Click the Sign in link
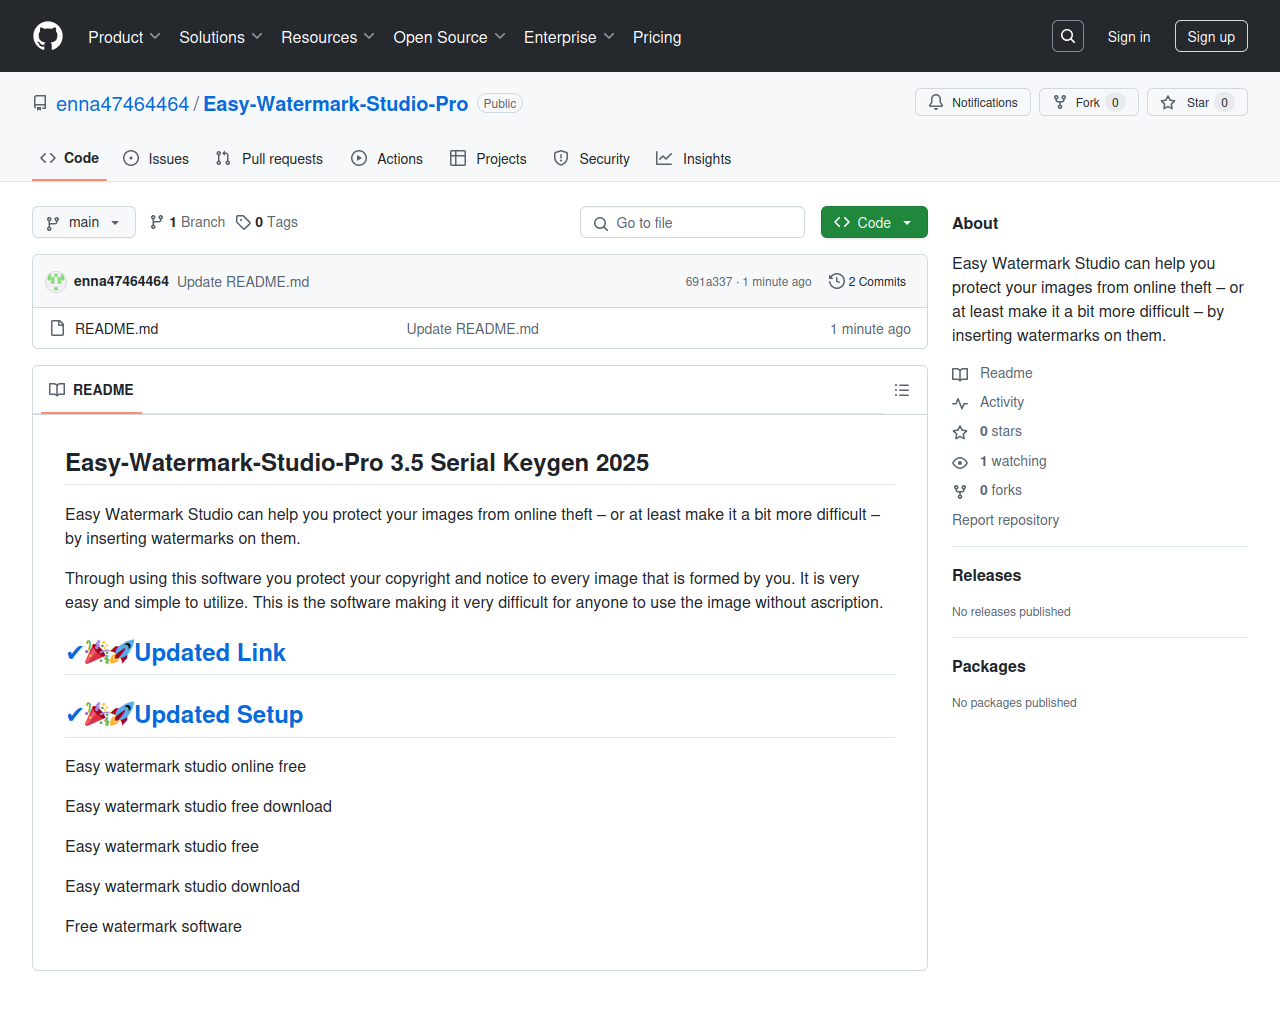The width and height of the screenshot is (1280, 1024). pos(1129,37)
